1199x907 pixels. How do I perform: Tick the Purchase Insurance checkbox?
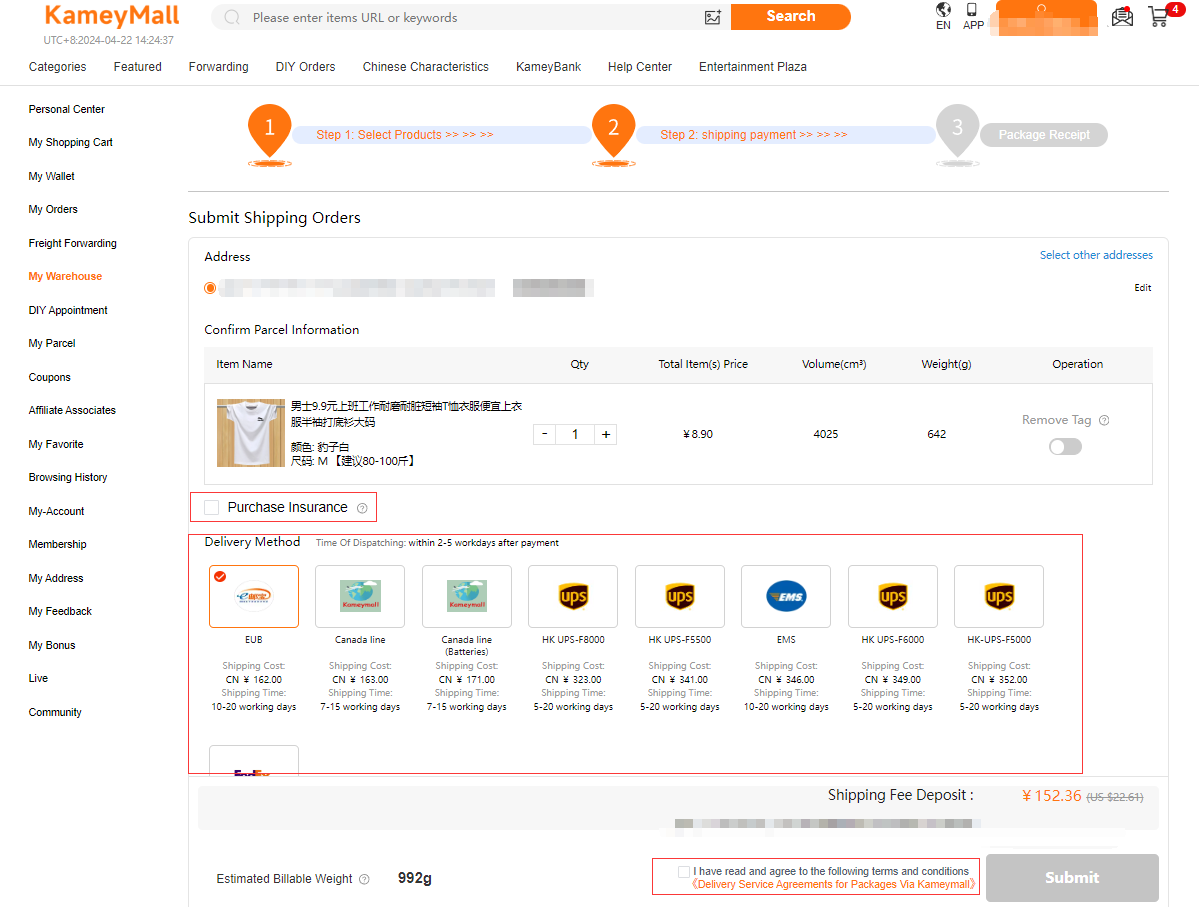click(x=212, y=508)
